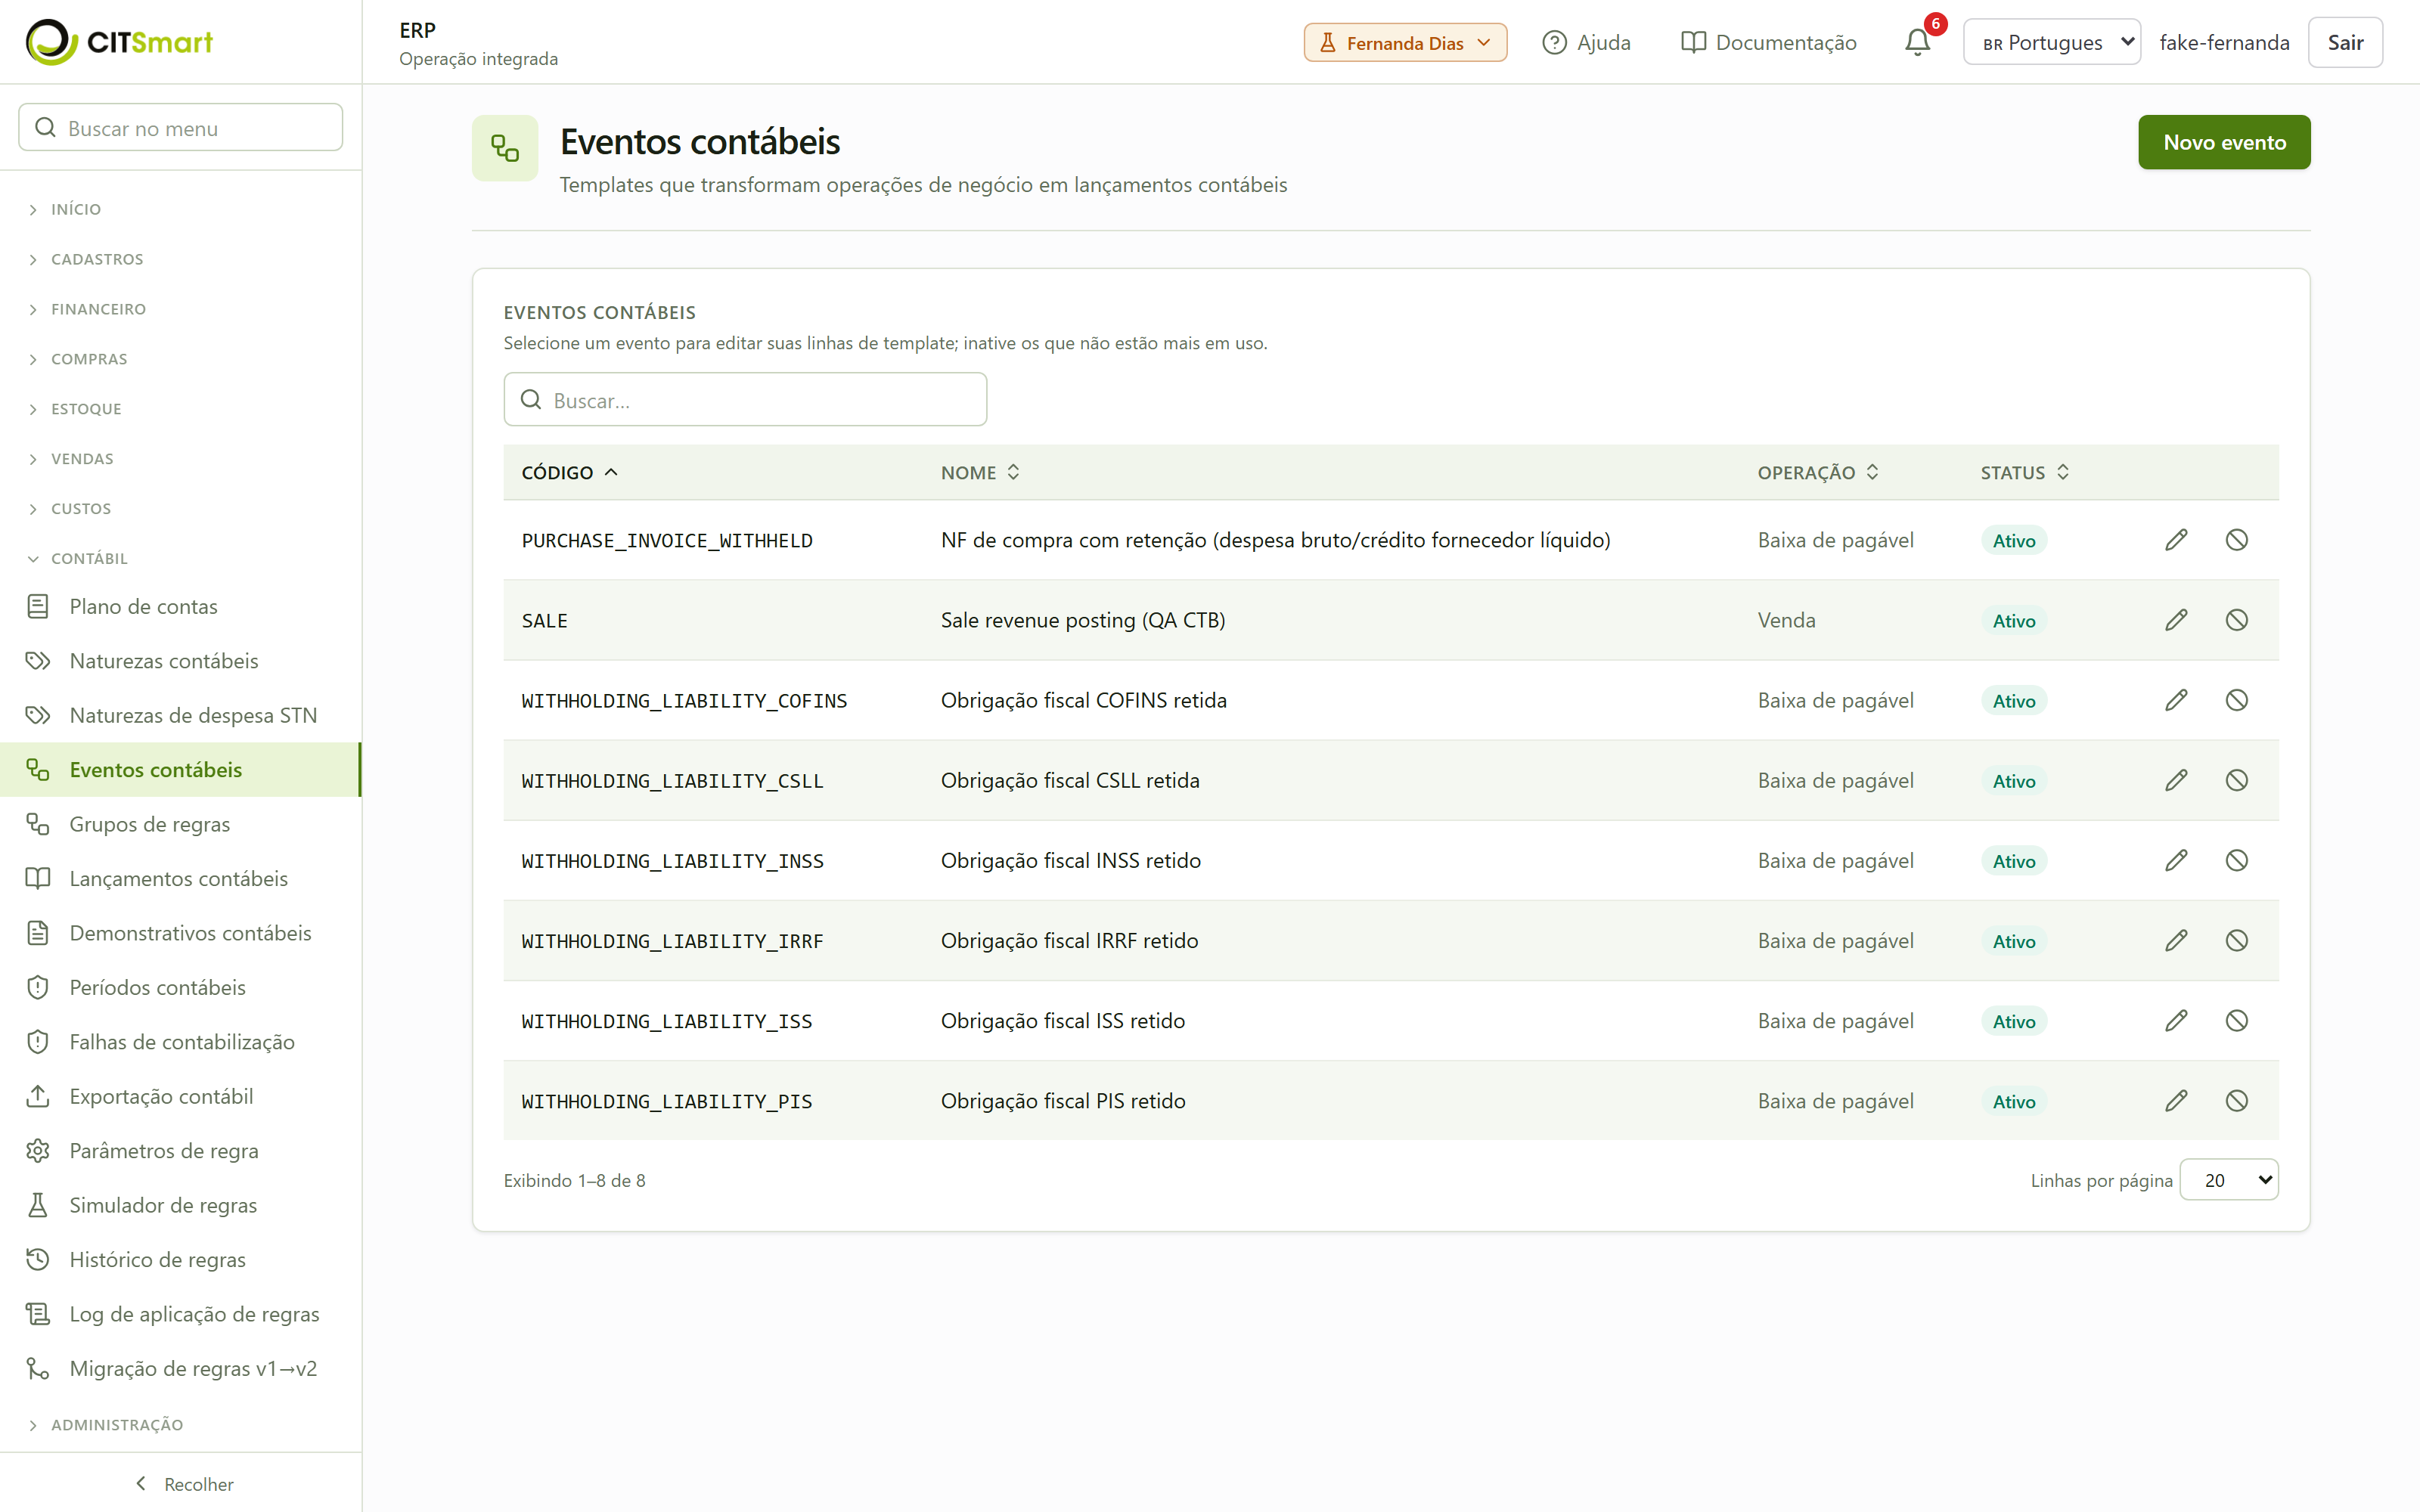2420x1512 pixels.
Task: Select Períodos contábeis in sidebar
Action: [x=180, y=987]
